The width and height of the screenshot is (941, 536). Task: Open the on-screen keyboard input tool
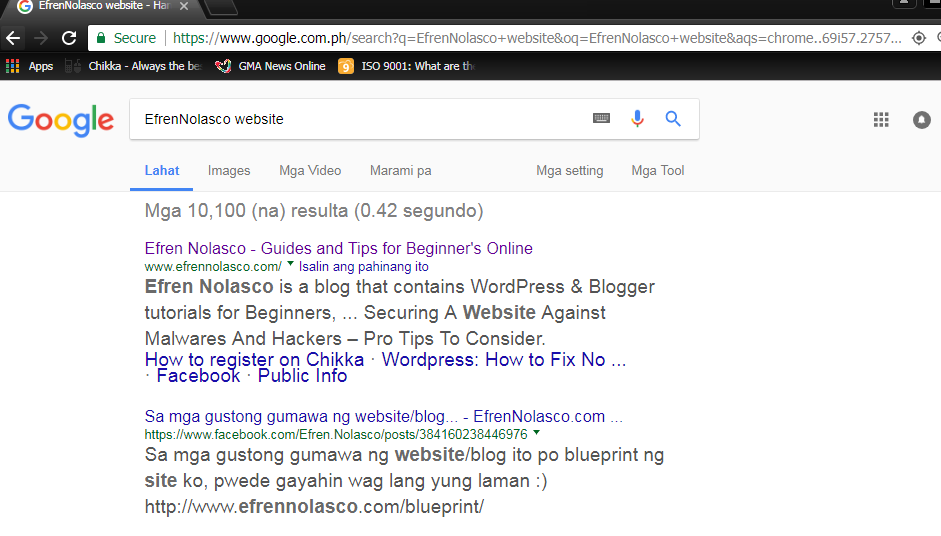601,118
